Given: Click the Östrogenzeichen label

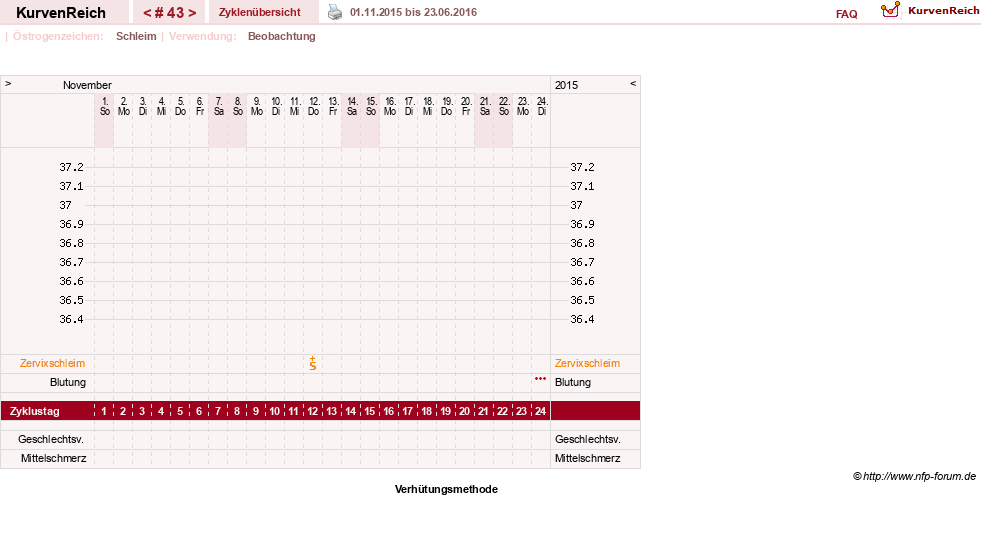Looking at the screenshot, I should (58, 36).
